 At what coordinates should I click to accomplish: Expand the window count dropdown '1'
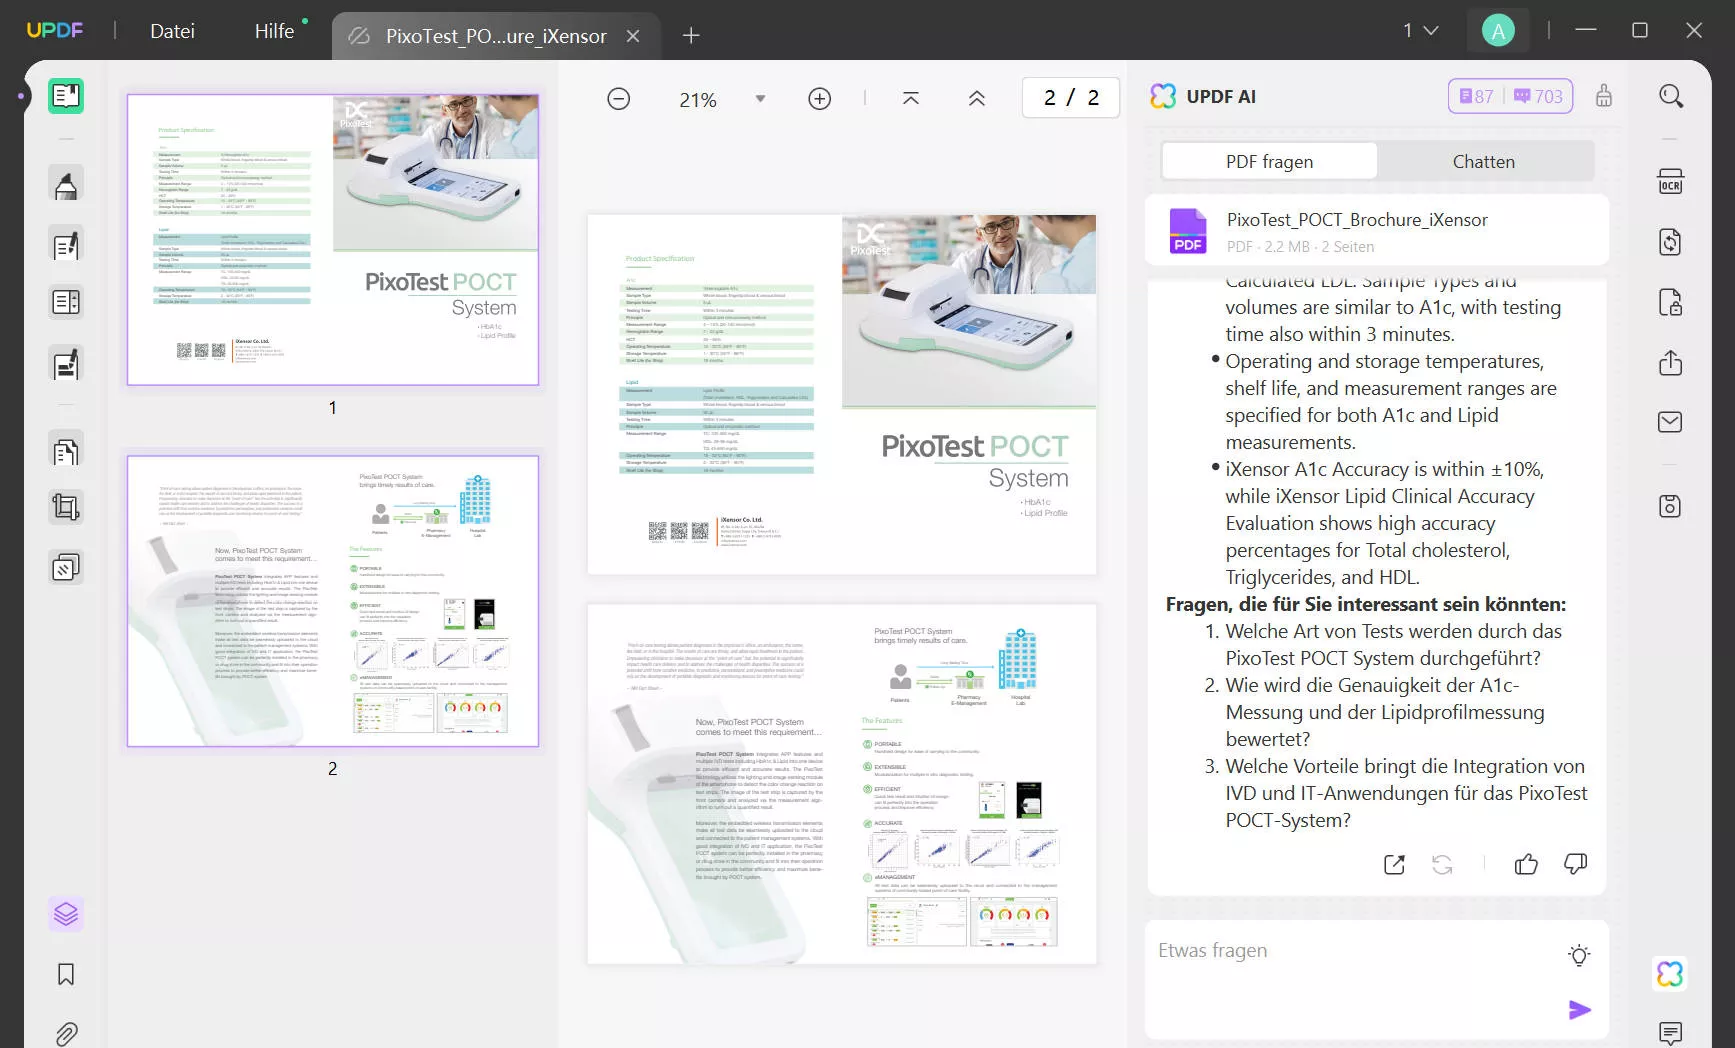(x=1420, y=31)
